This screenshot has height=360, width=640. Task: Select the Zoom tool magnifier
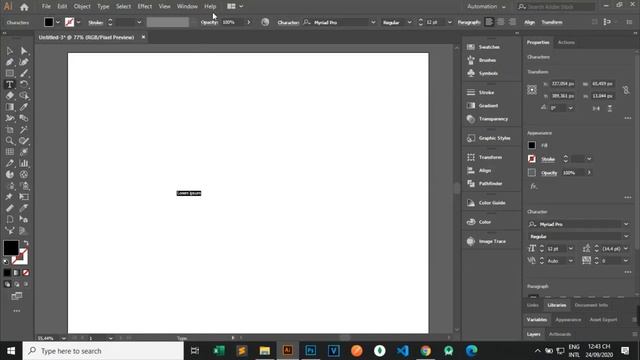(x=9, y=141)
